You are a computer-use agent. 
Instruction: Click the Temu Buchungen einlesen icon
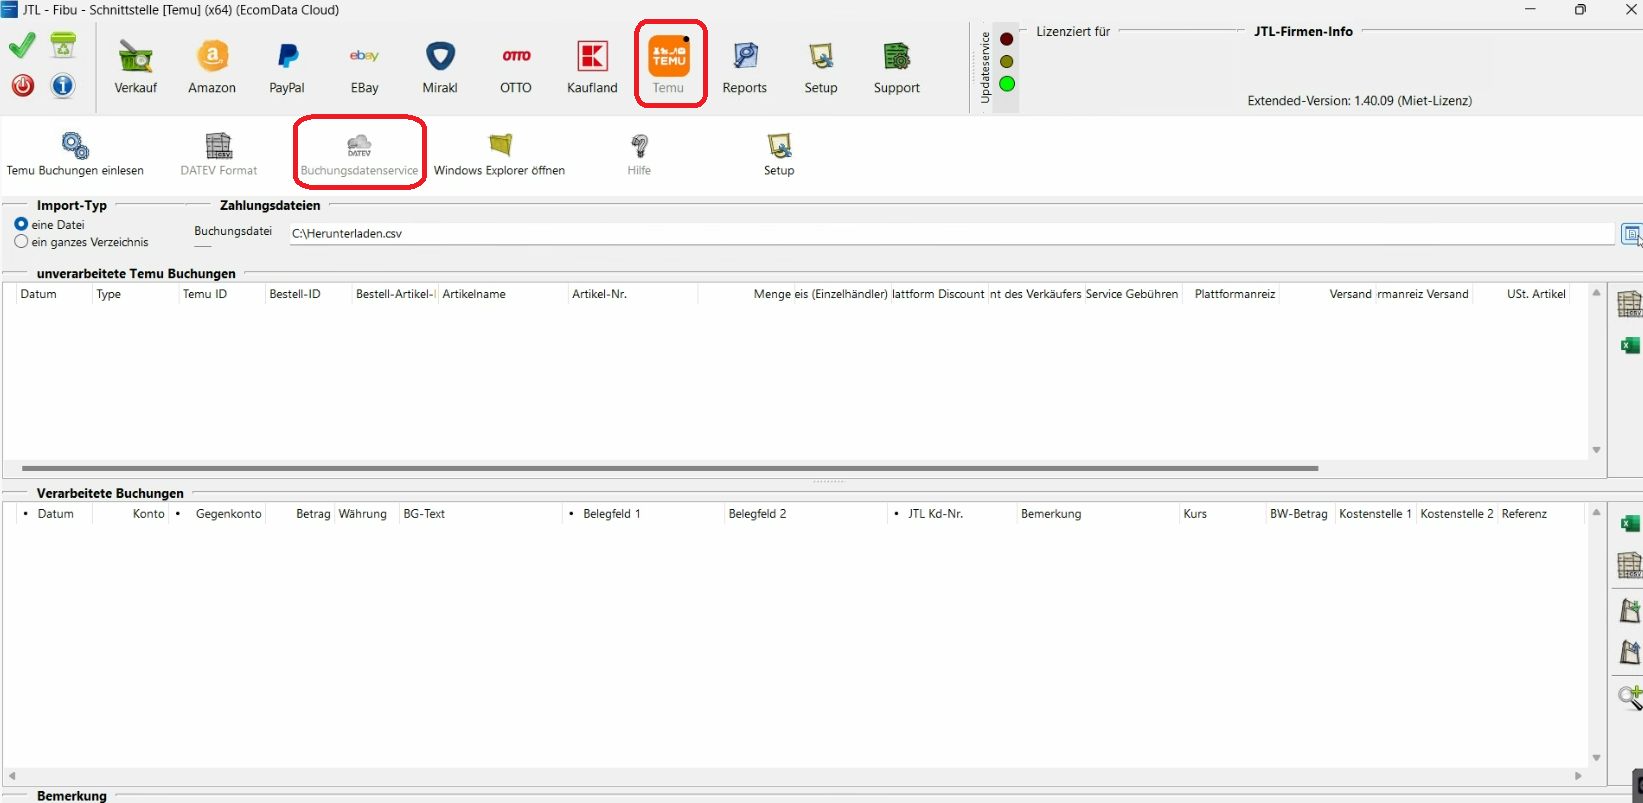[75, 153]
